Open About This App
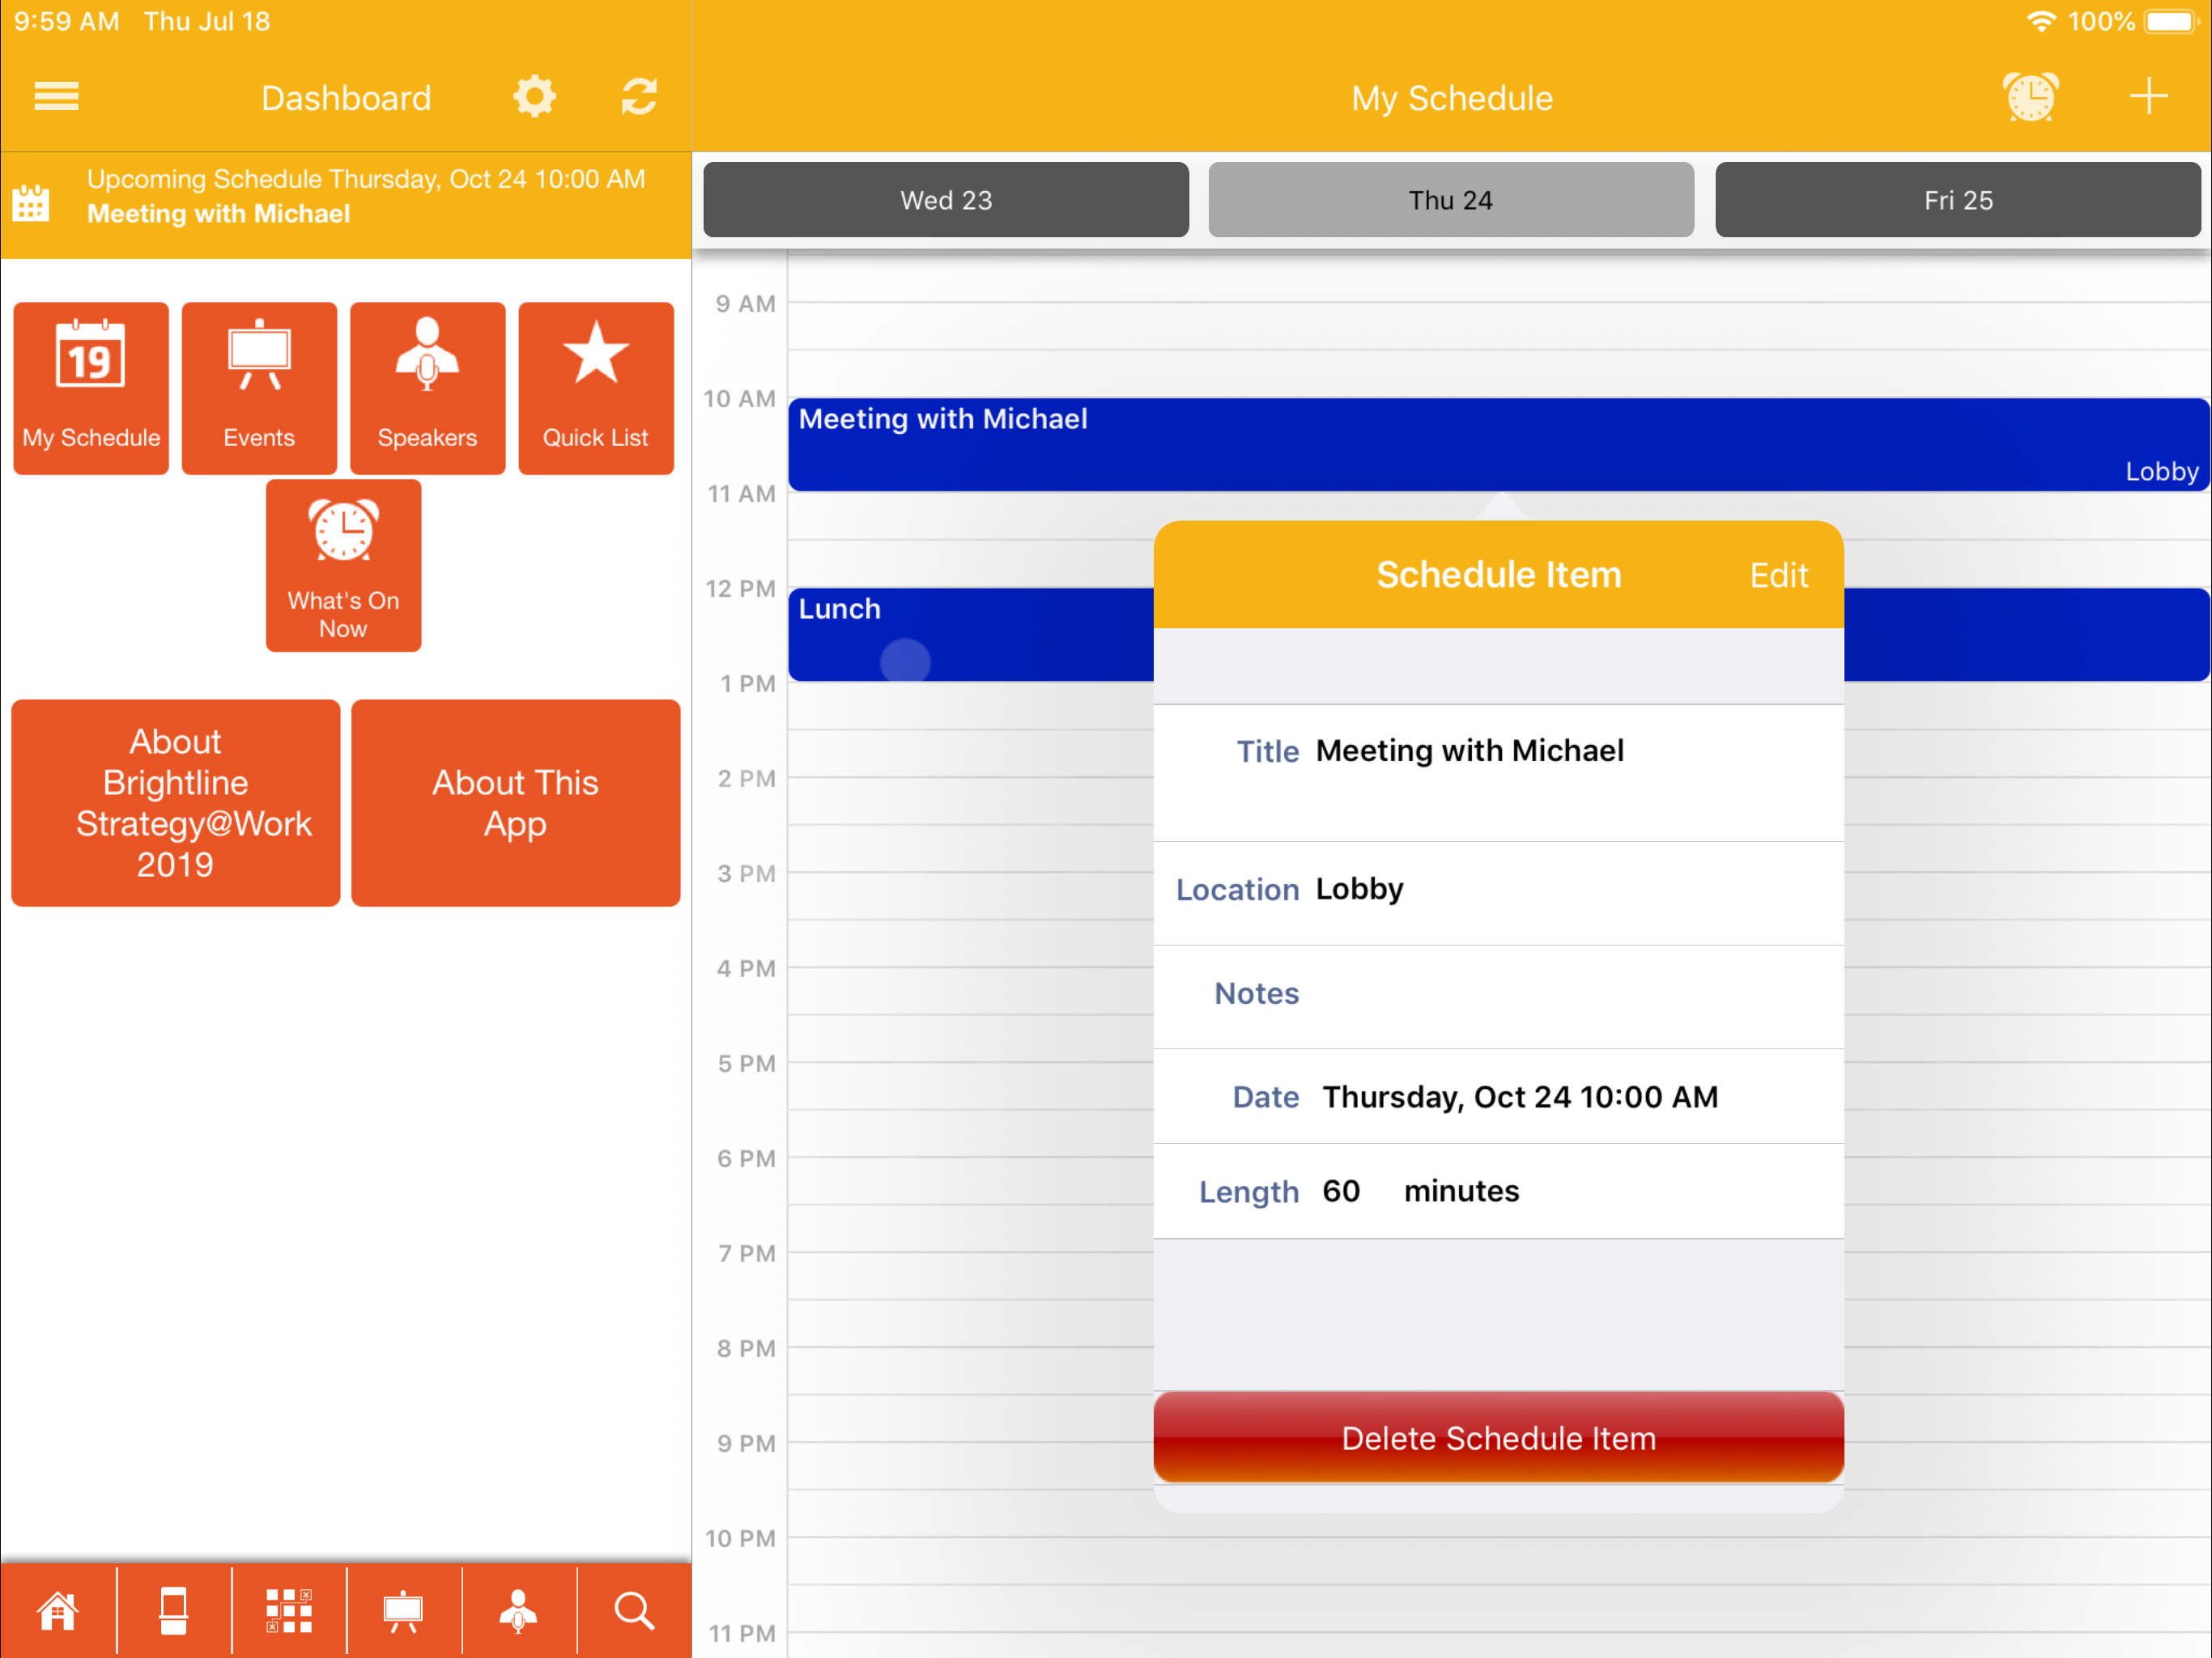This screenshot has height=1658, width=2212. coord(515,803)
